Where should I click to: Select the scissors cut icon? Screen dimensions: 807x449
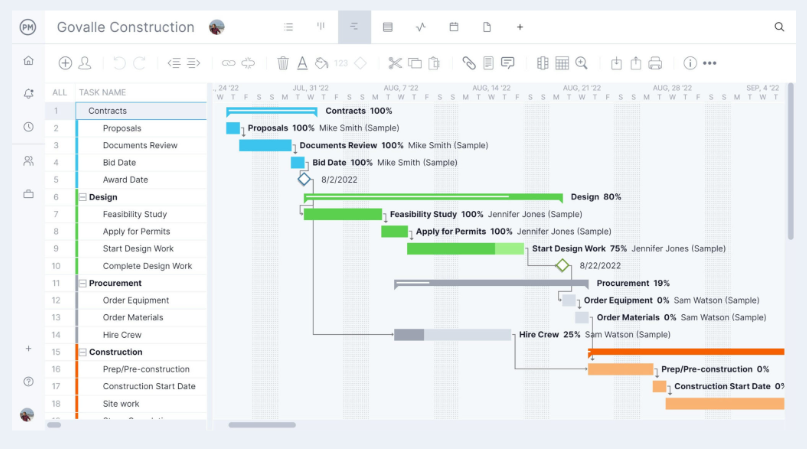pyautogui.click(x=395, y=63)
